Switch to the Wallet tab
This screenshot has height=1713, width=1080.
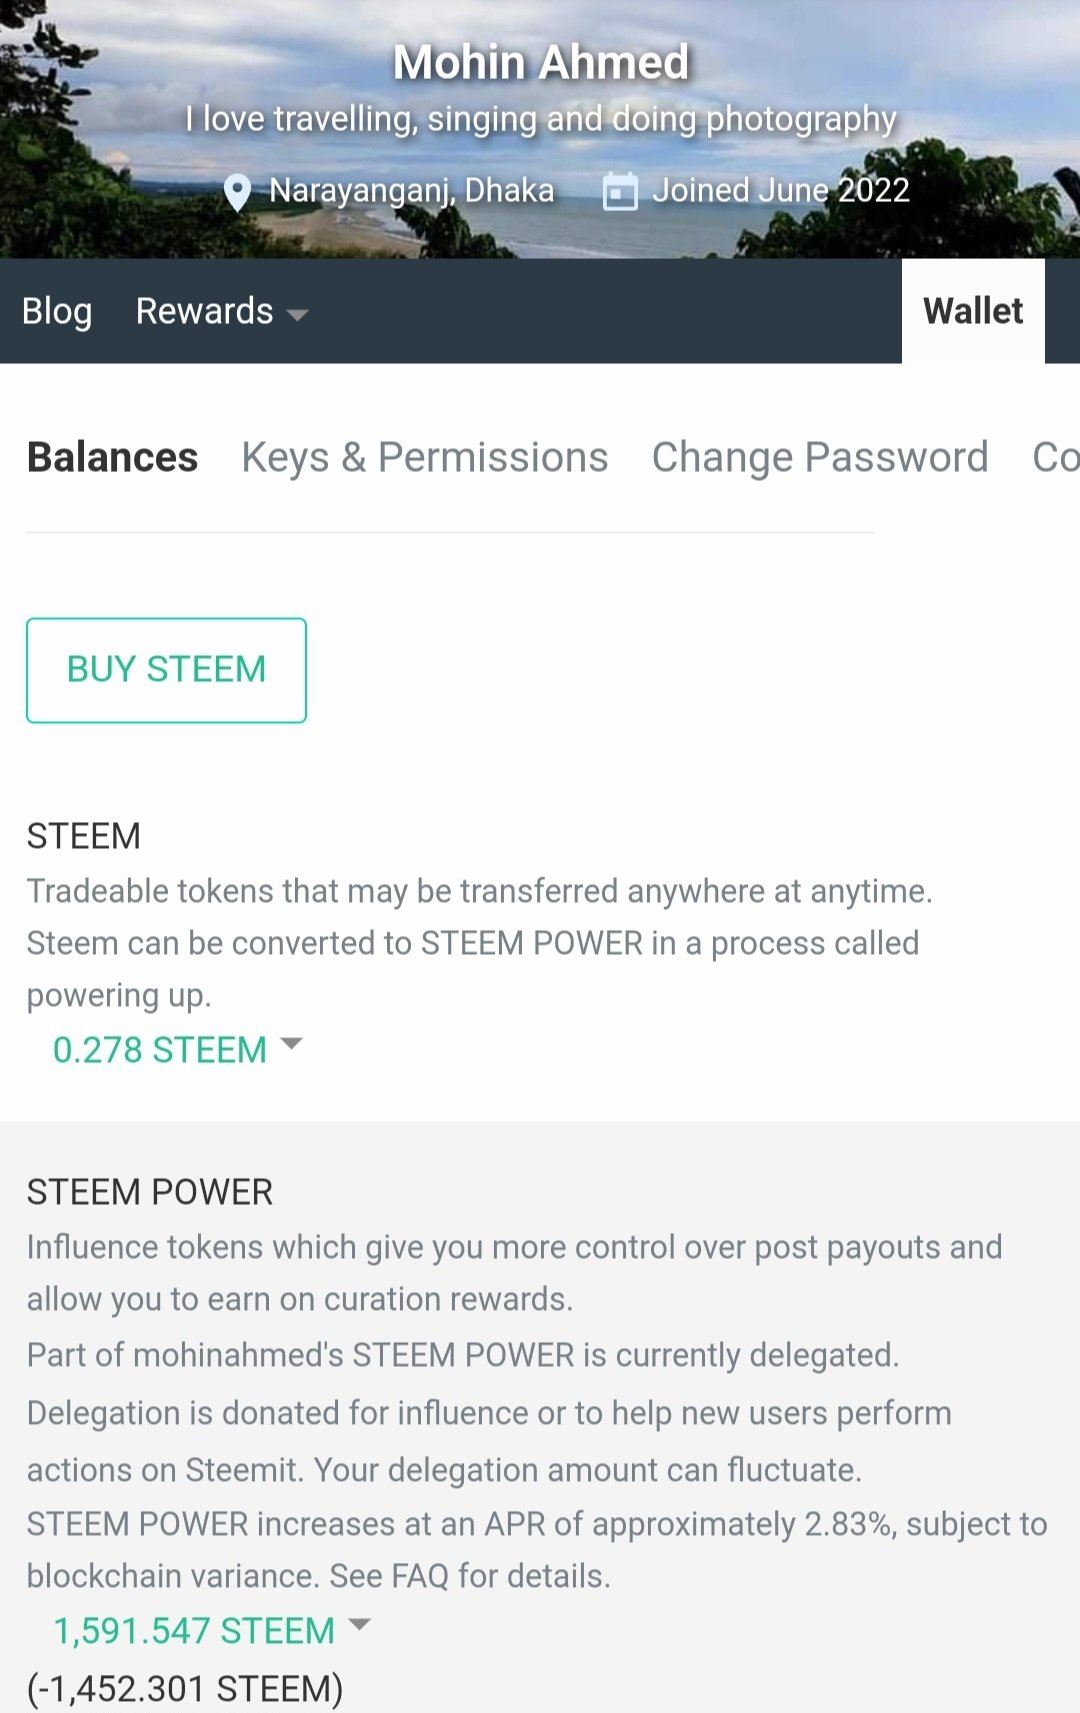973,311
